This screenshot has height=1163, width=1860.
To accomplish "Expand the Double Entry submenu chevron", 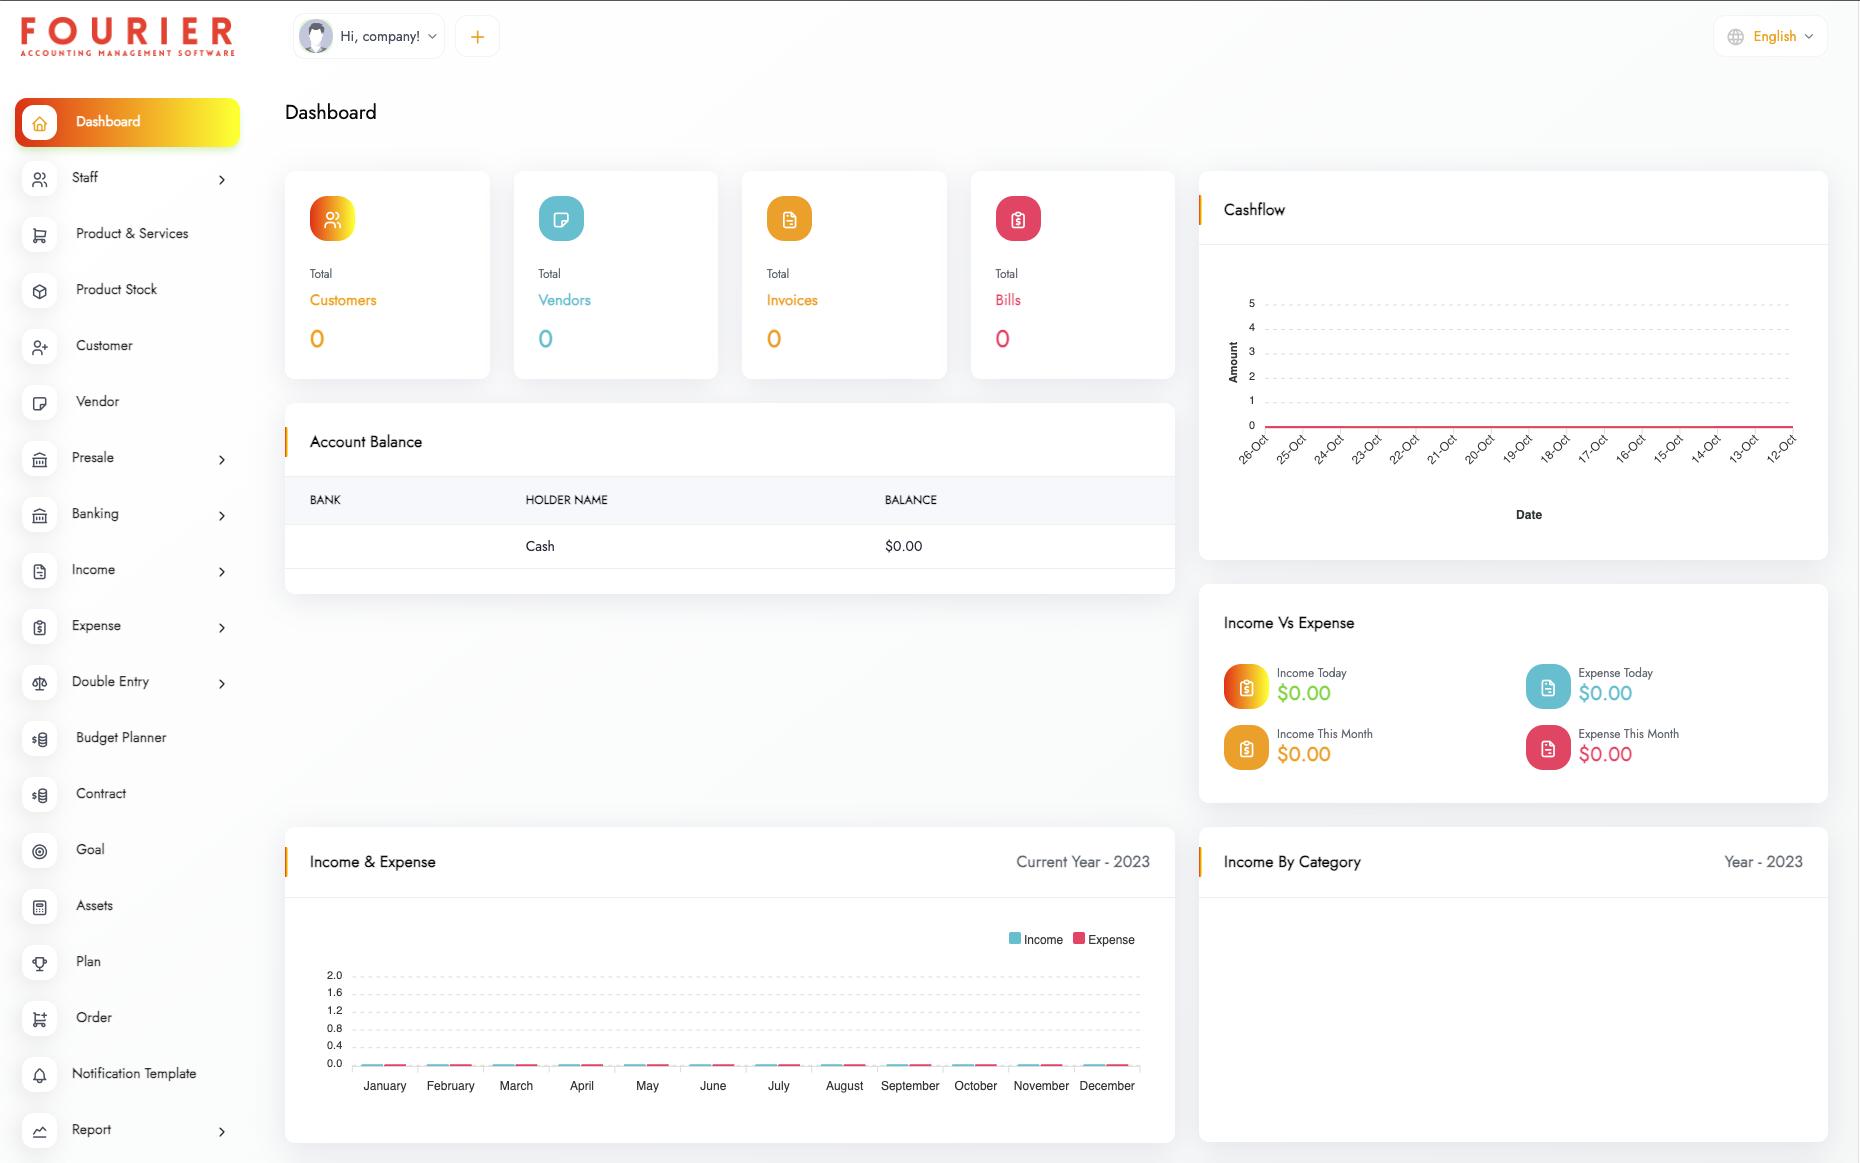I will (x=222, y=684).
